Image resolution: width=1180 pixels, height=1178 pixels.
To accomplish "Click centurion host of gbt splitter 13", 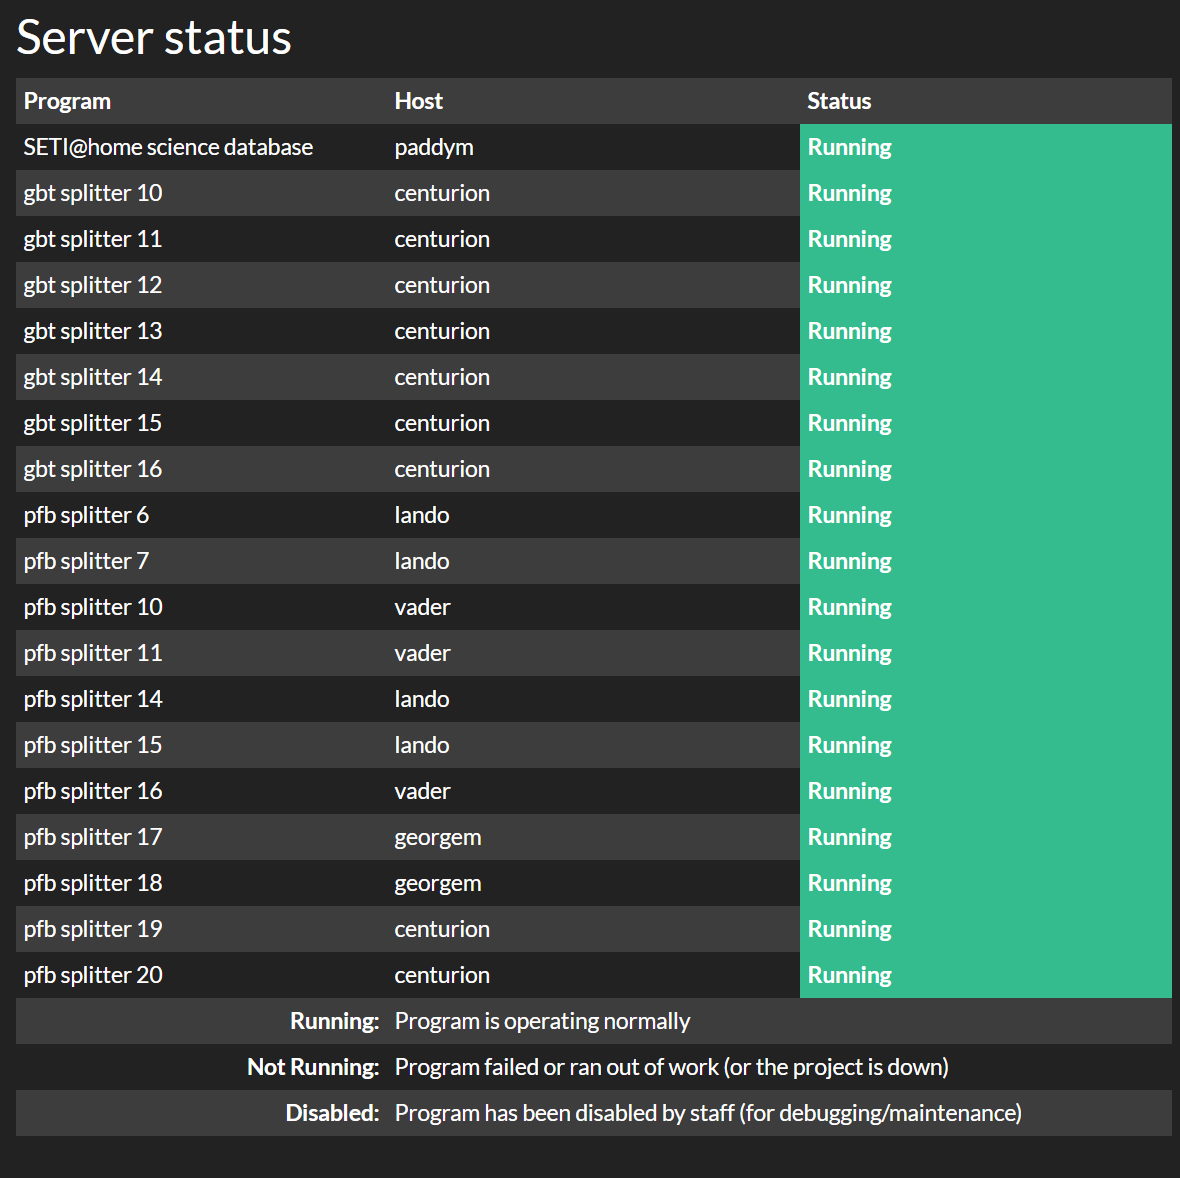I will pos(442,330).
